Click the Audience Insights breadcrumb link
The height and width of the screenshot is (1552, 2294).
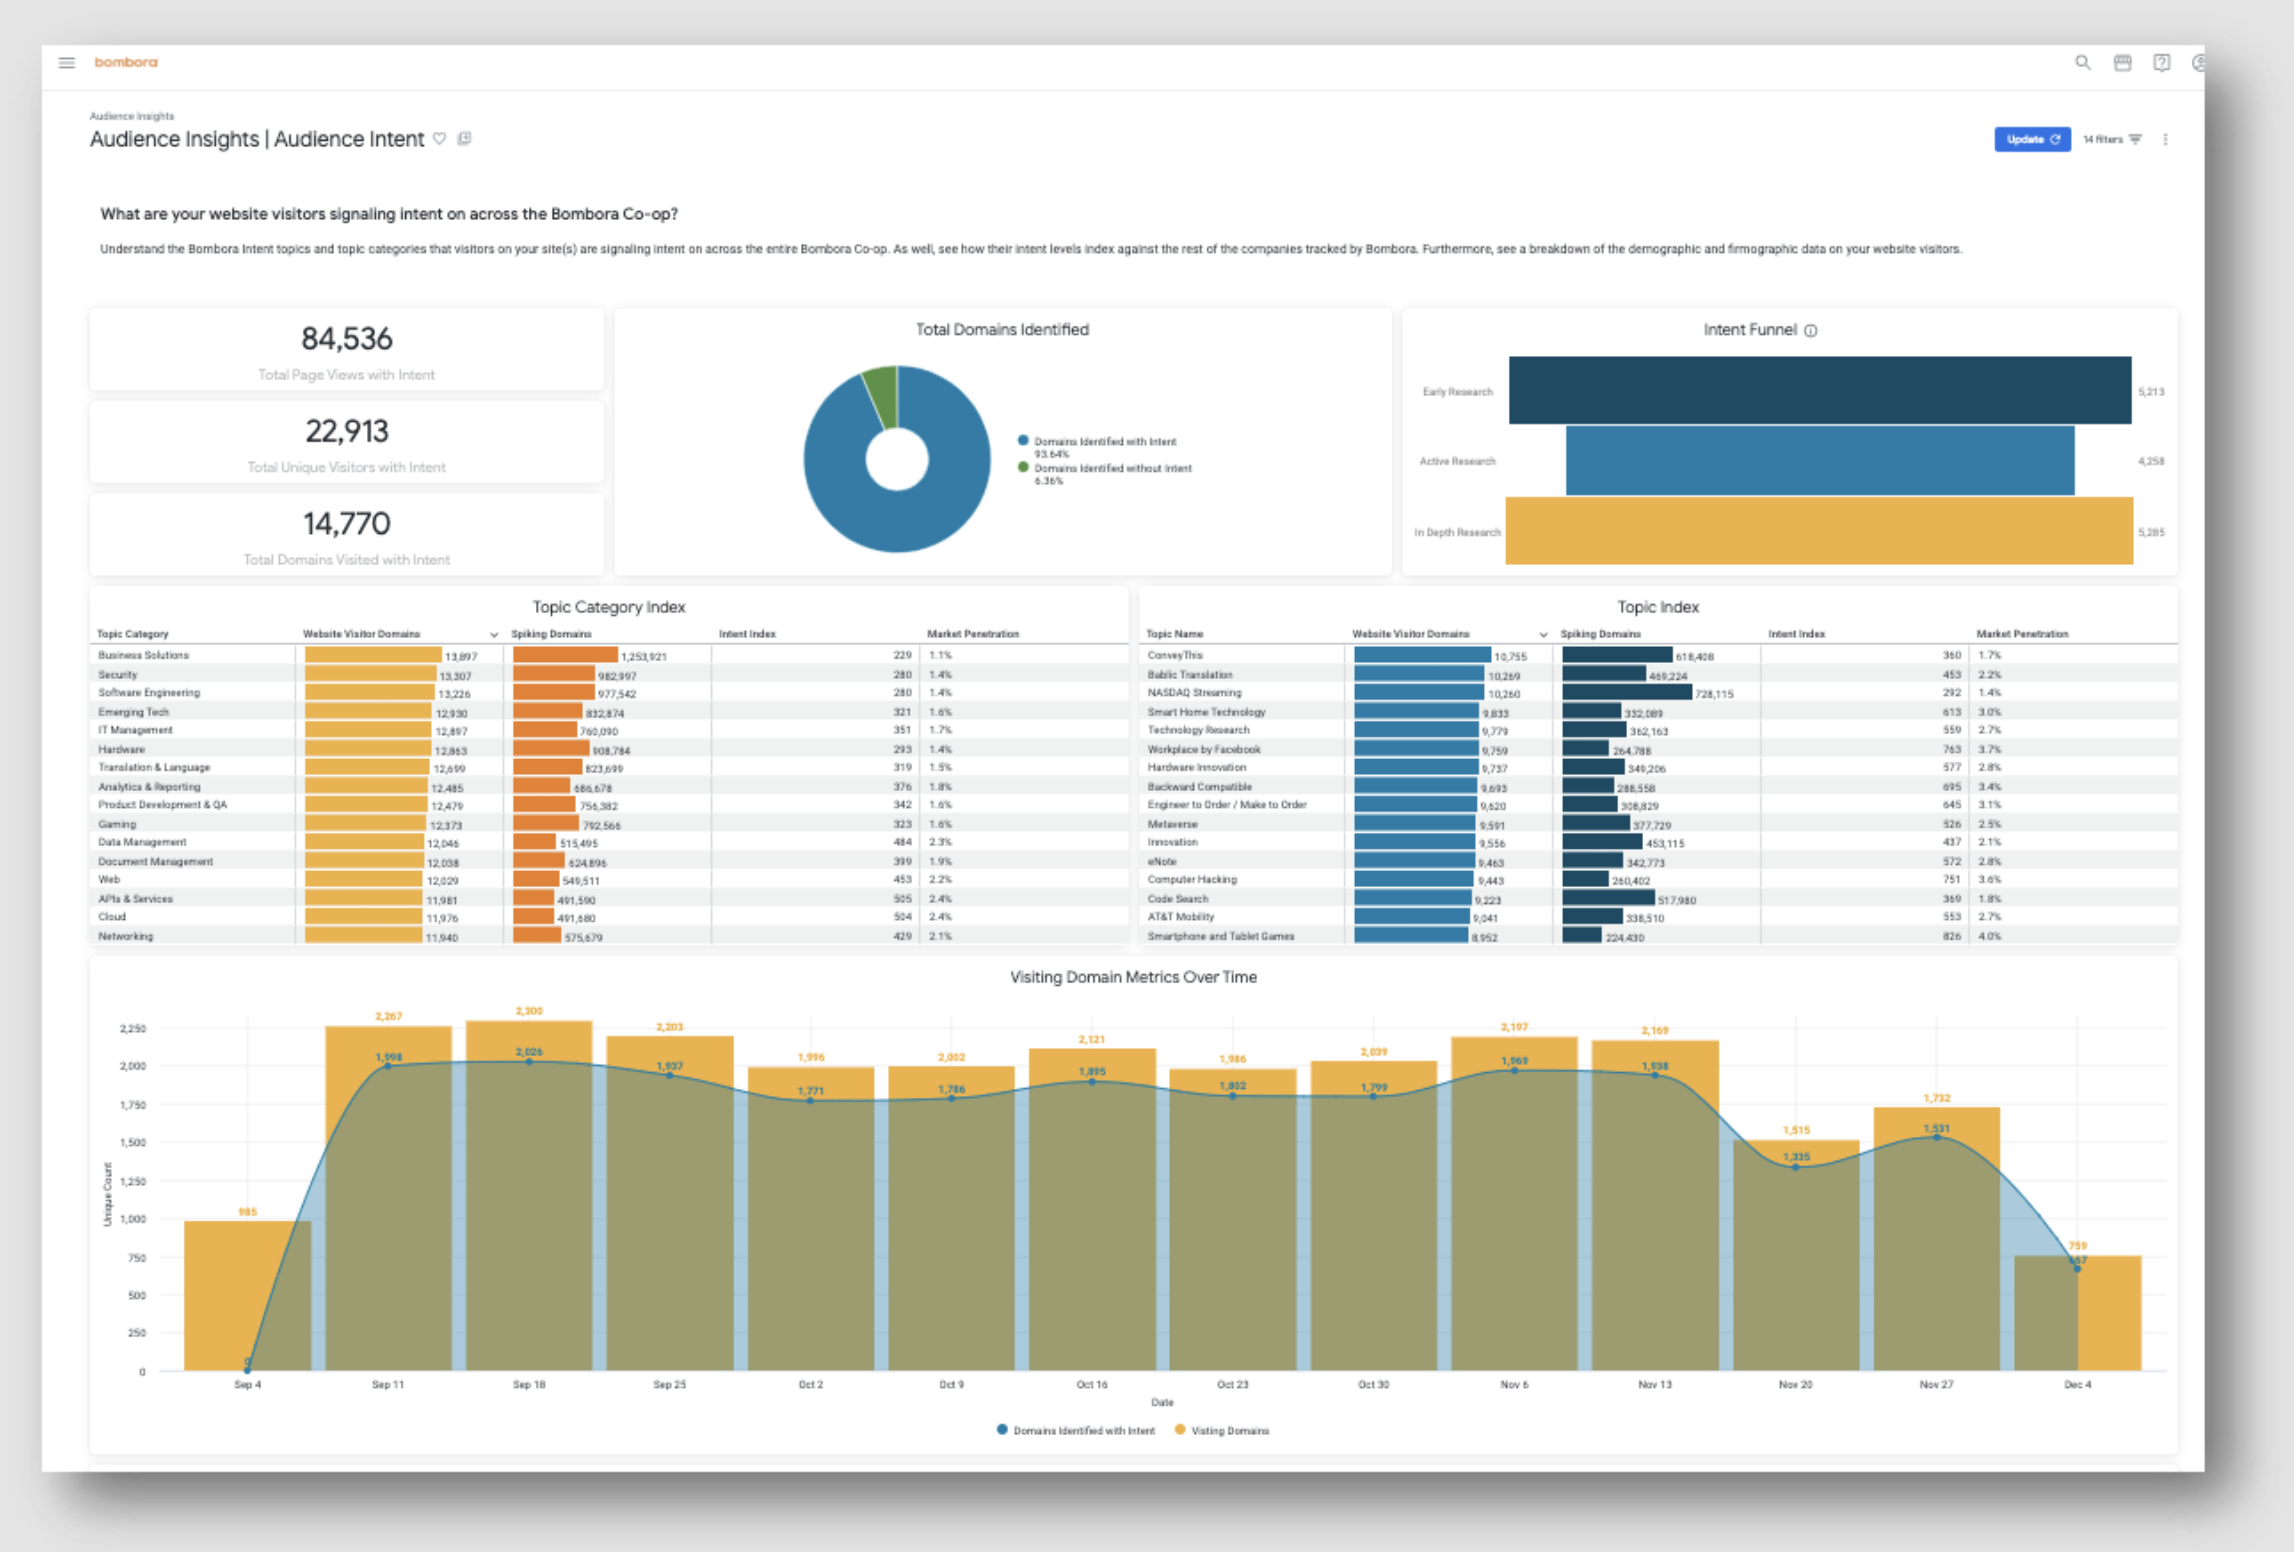coord(131,116)
